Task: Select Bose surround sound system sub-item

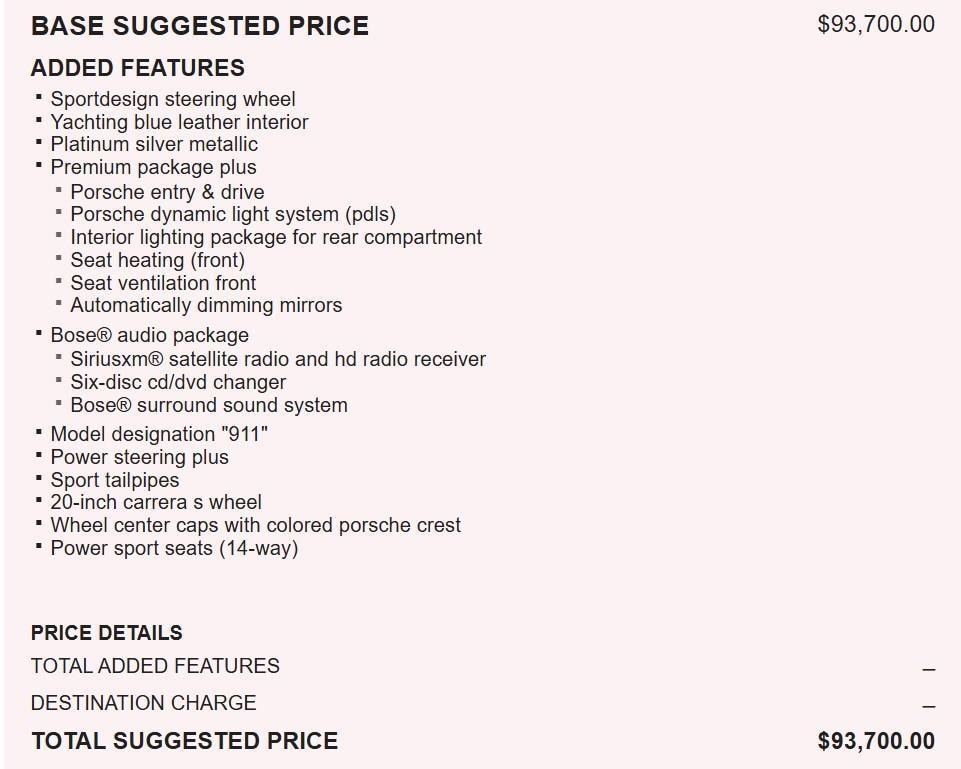Action: [209, 405]
